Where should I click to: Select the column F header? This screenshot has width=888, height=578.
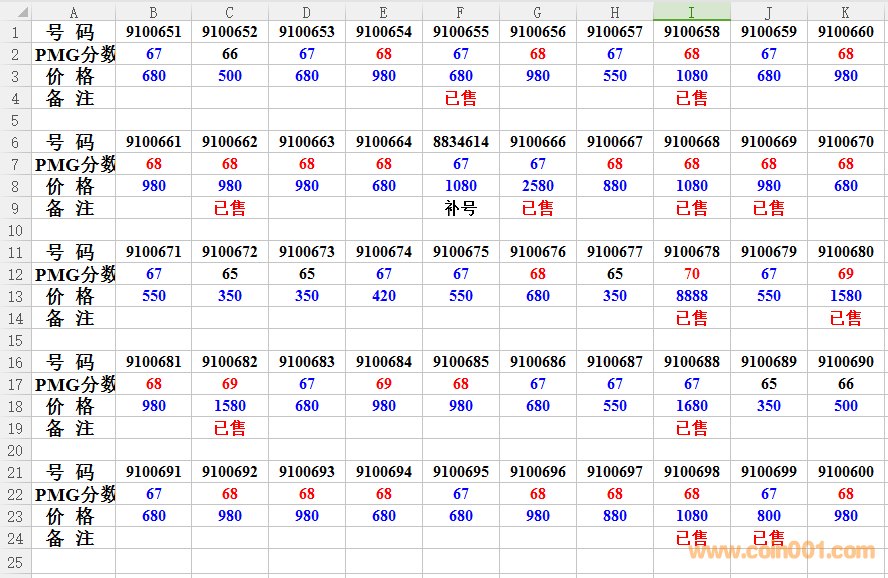(x=461, y=11)
